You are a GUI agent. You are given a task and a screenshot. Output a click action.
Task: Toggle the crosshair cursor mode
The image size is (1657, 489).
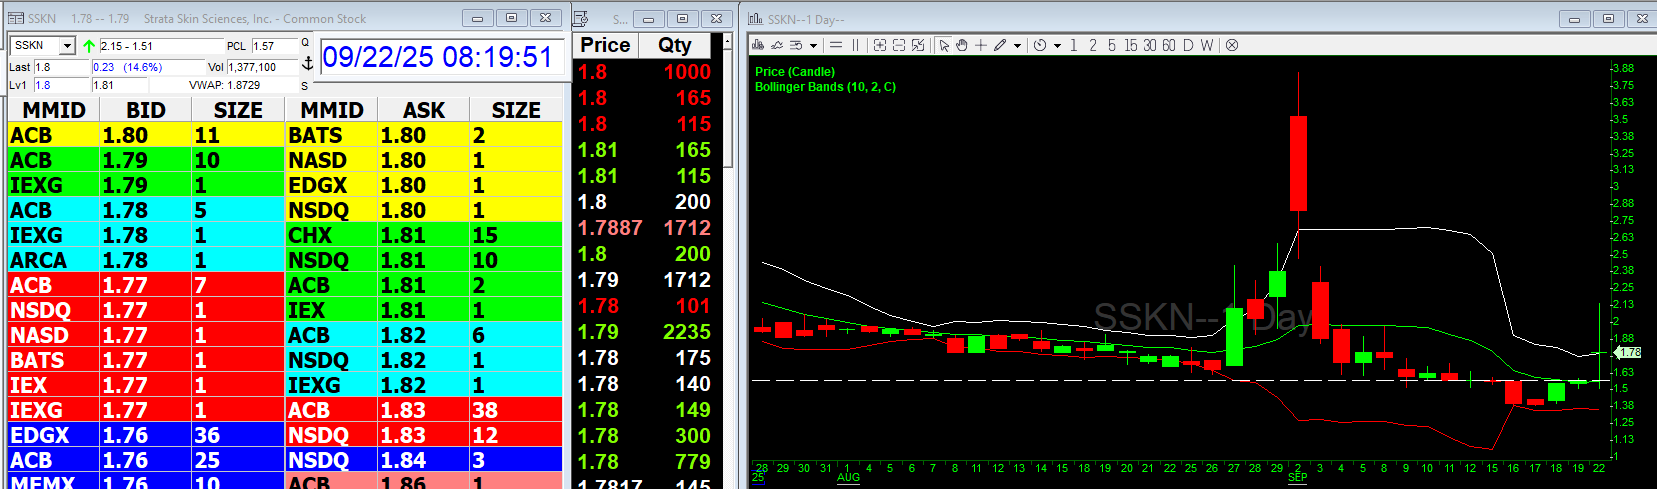click(981, 45)
